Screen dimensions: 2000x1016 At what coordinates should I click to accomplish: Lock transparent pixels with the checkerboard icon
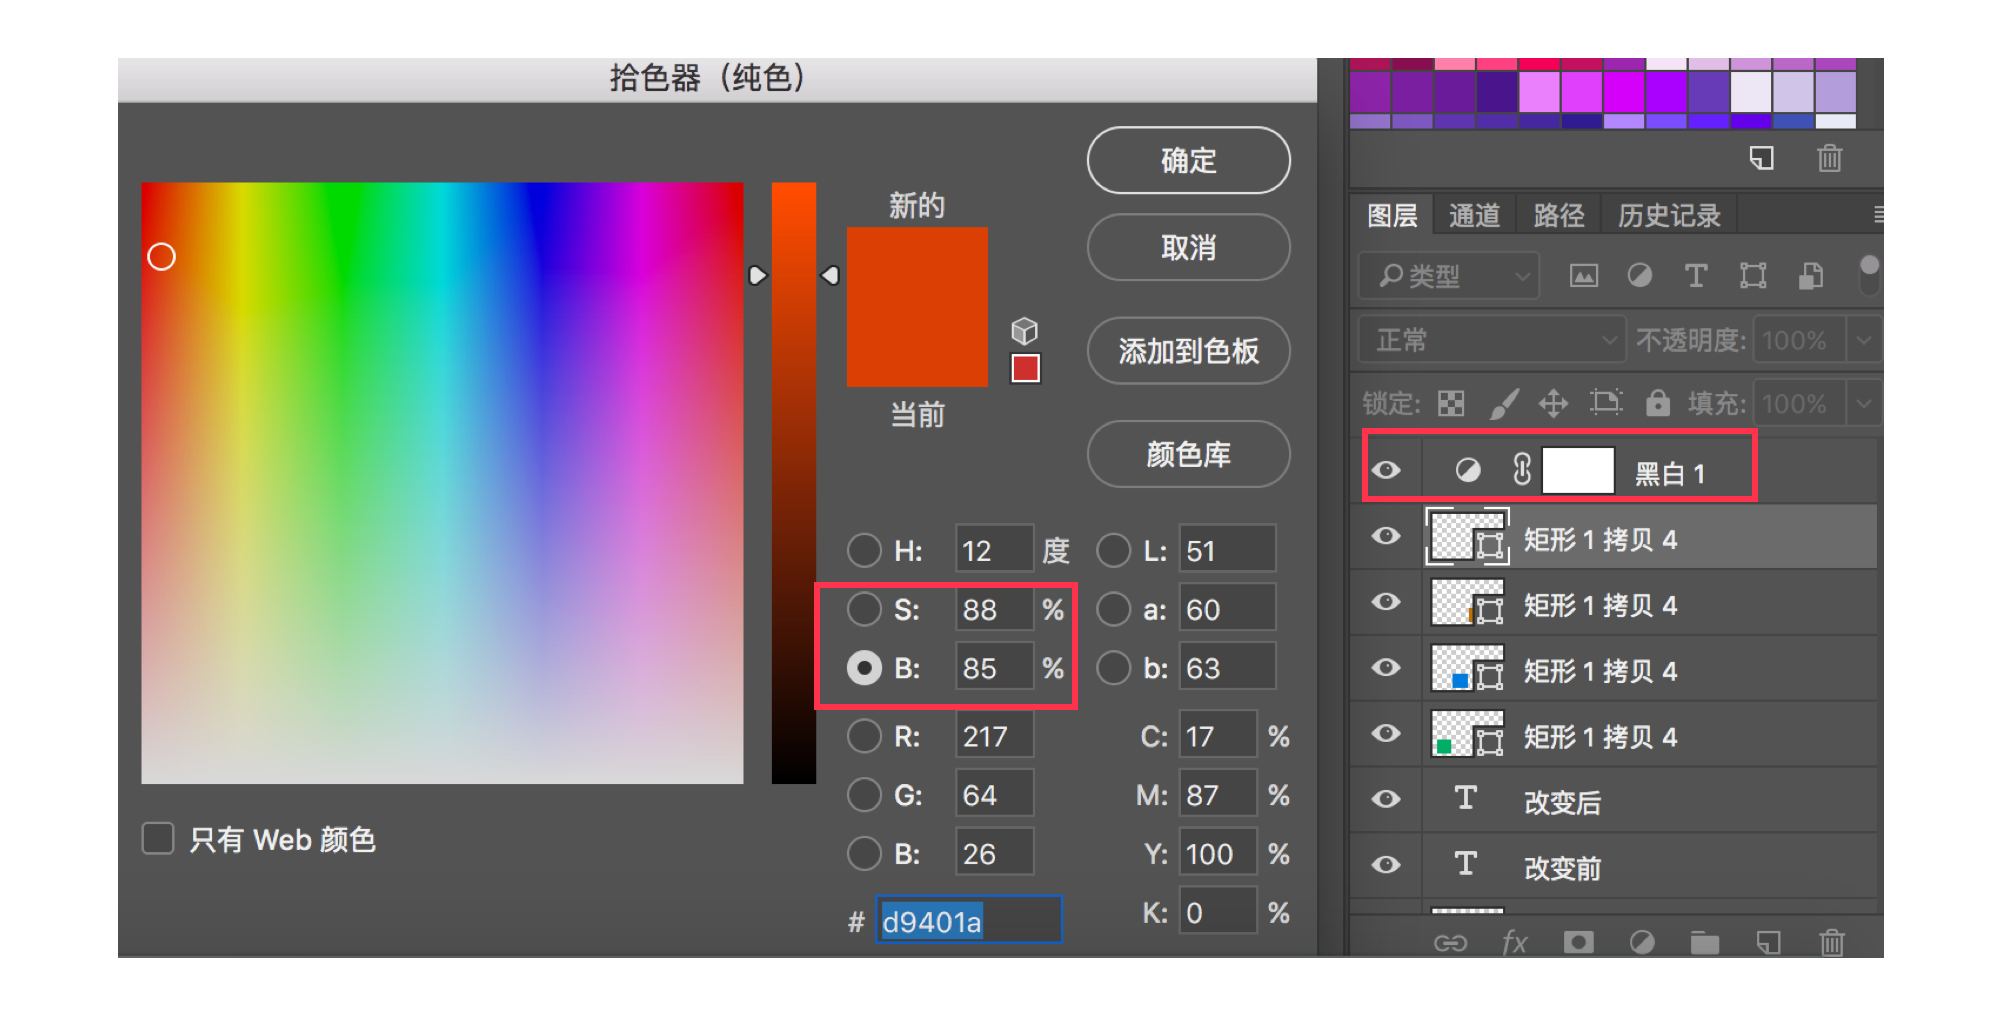pos(1451,403)
